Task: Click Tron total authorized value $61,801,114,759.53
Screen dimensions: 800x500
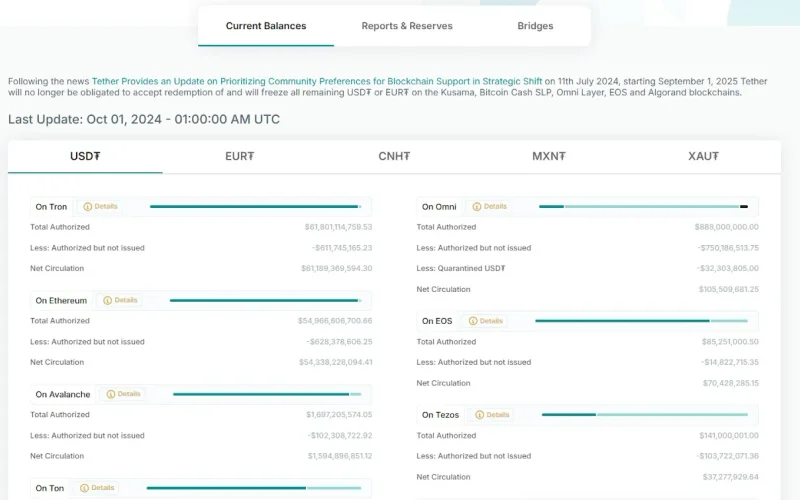Action: (x=338, y=227)
